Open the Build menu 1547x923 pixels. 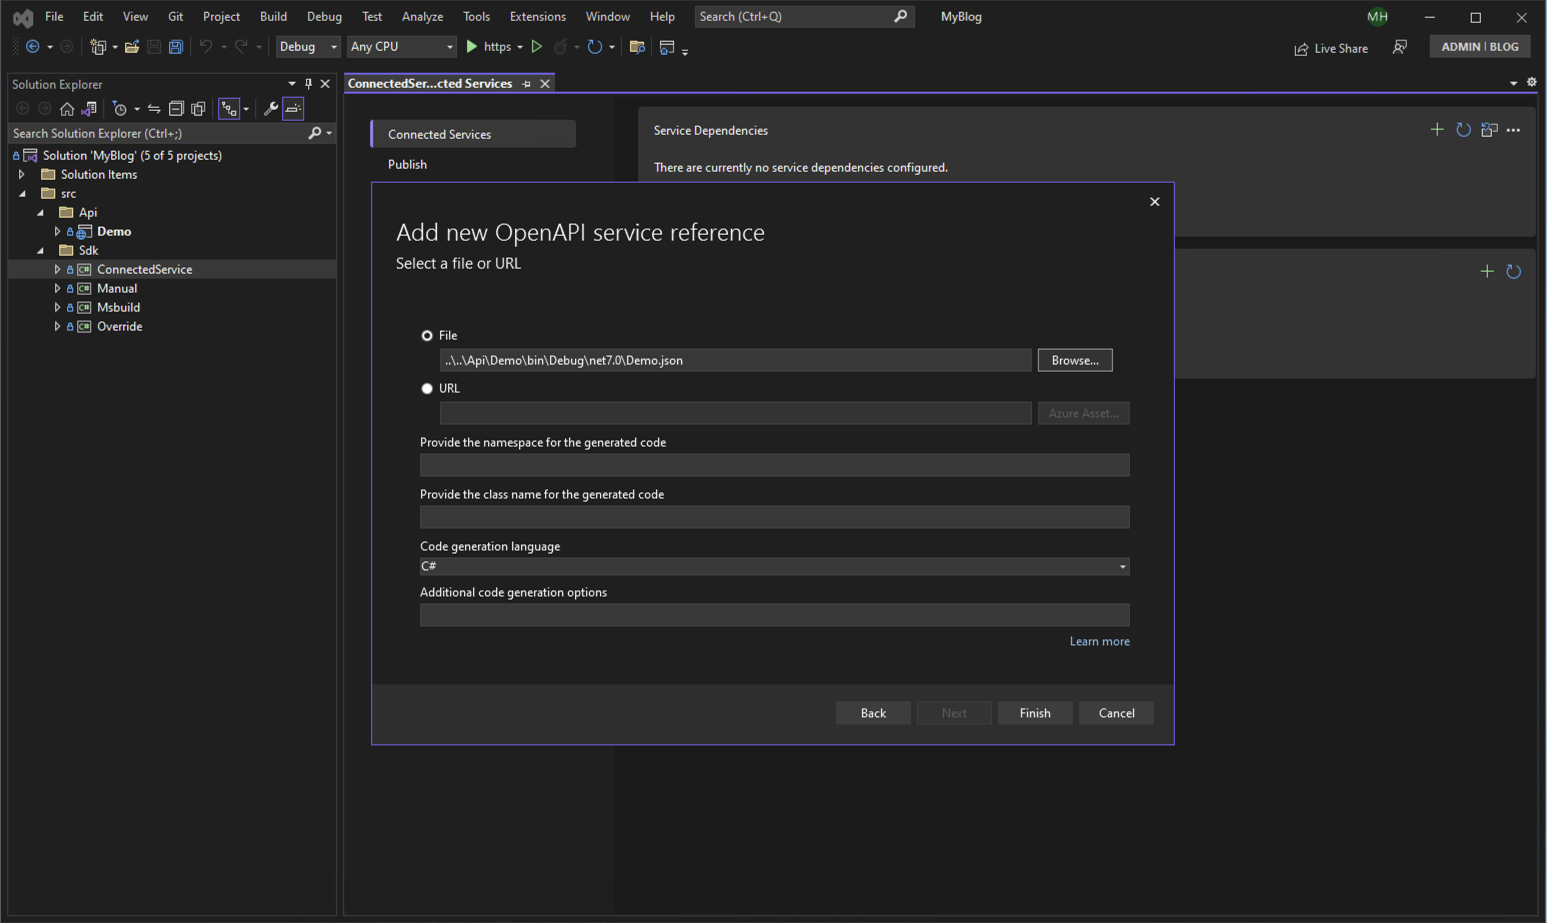coord(273,16)
